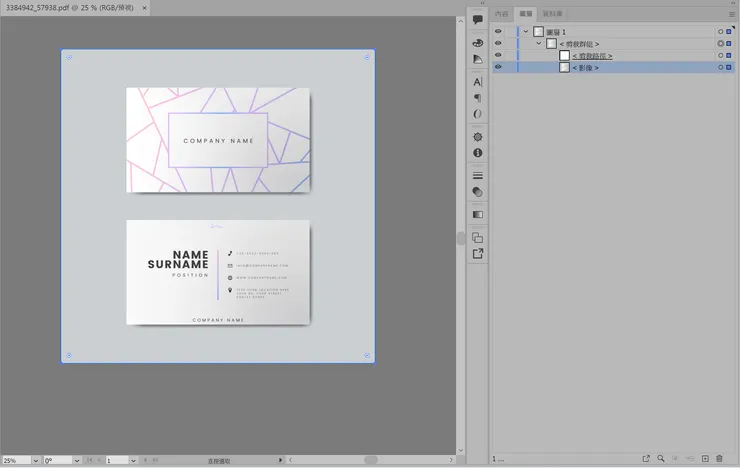Image resolution: width=740 pixels, height=468 pixels.
Task: Toggle visibility of the 影像 layer
Action: tap(498, 67)
